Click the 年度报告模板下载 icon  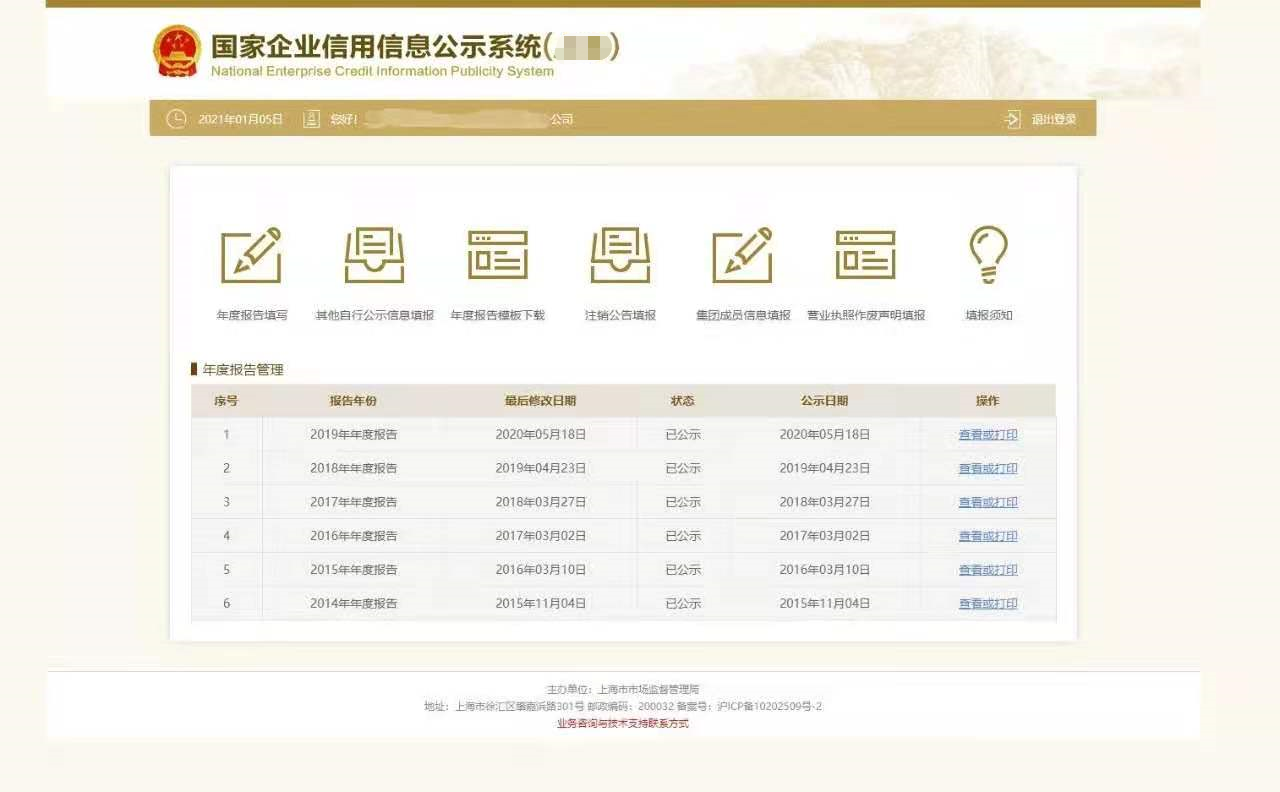(497, 255)
